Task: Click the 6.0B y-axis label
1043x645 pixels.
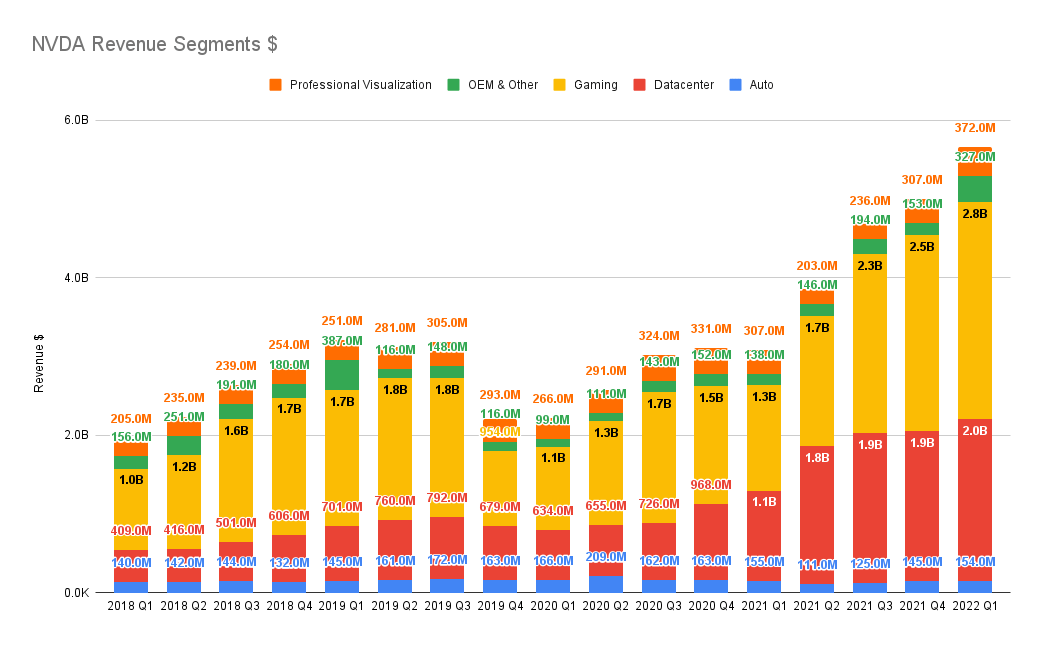Action: (x=76, y=120)
